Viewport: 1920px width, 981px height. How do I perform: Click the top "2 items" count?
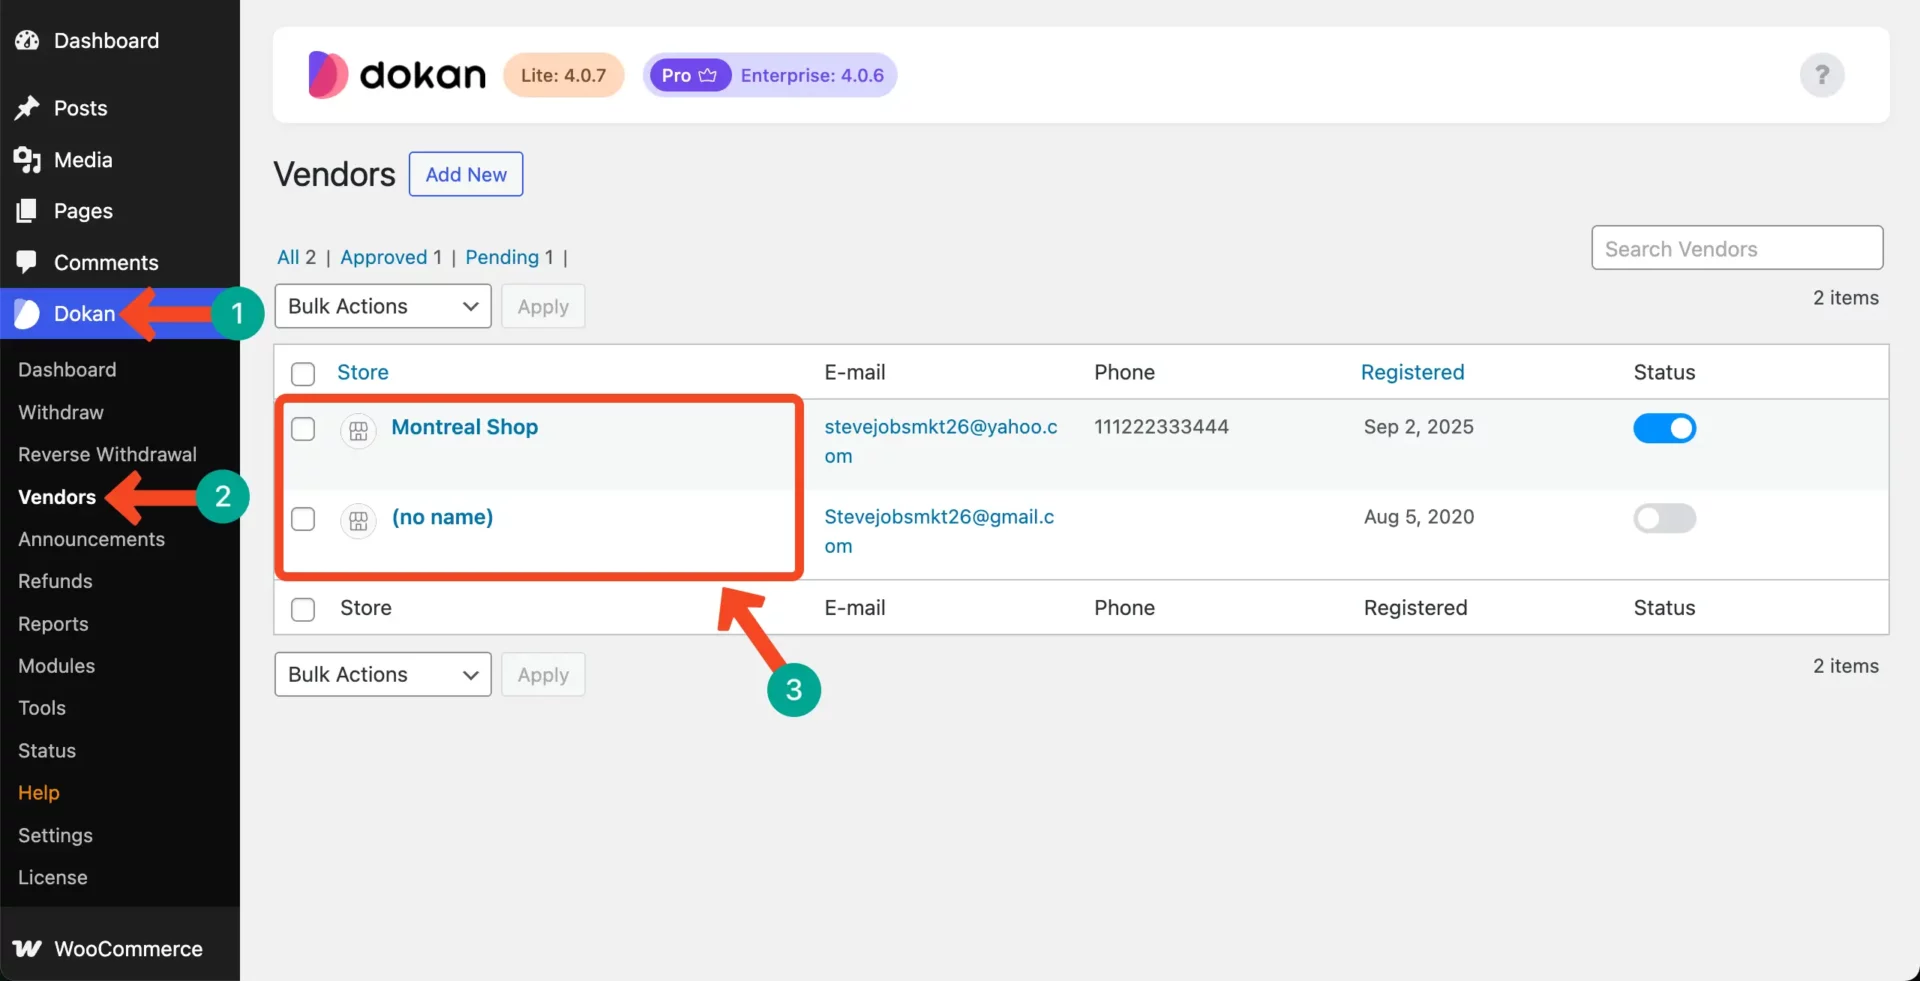coord(1845,298)
